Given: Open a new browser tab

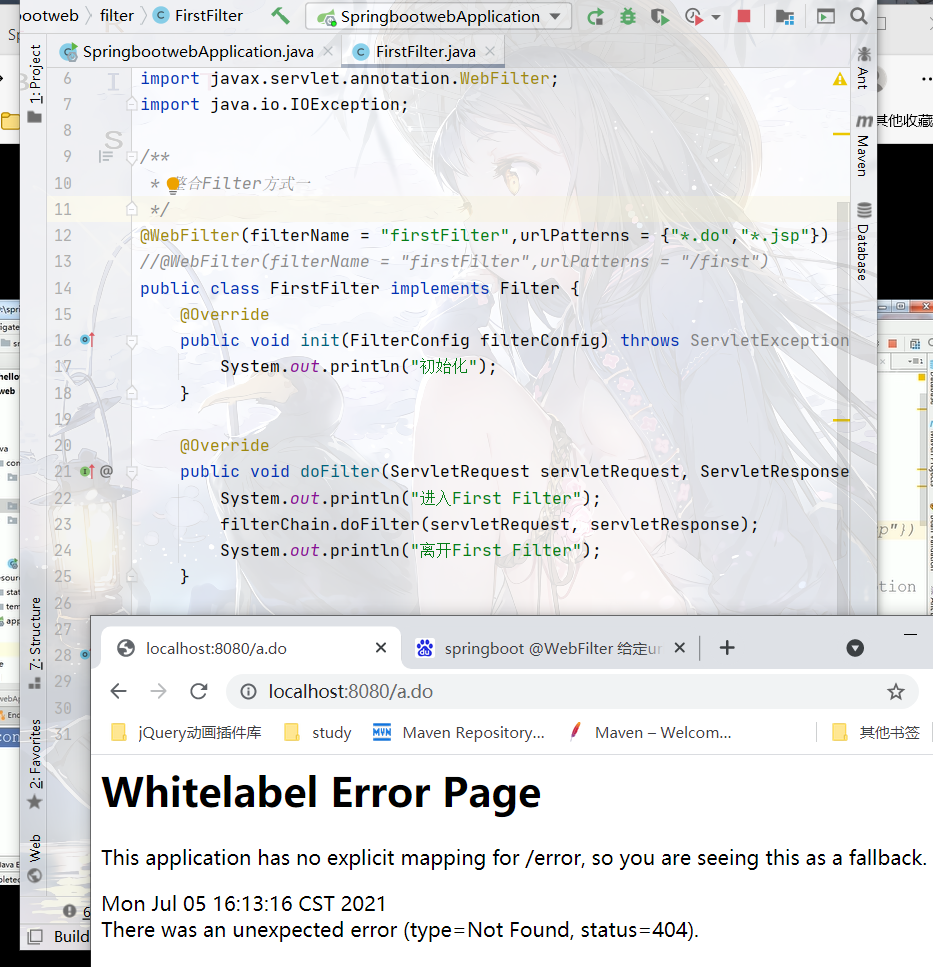Looking at the screenshot, I should coord(727,648).
